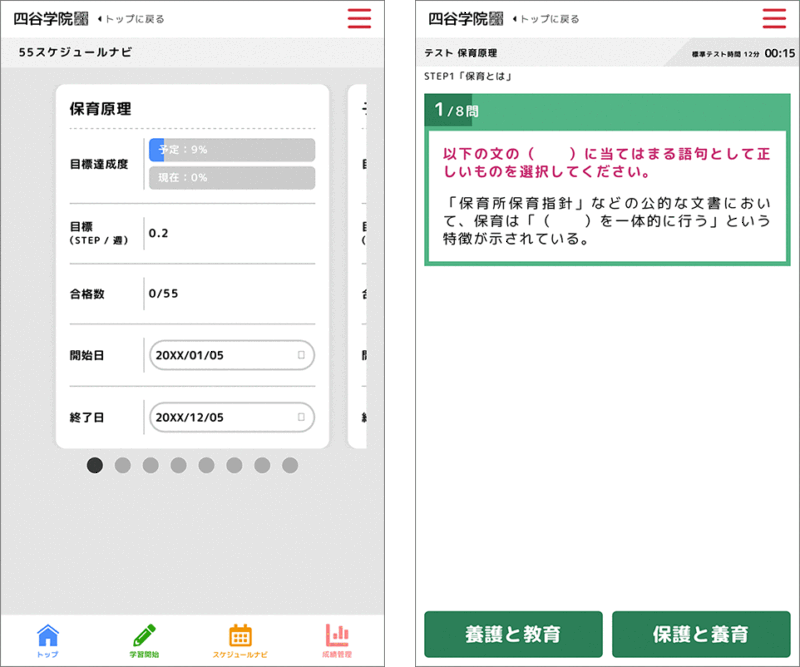Image resolution: width=800 pixels, height=667 pixels.
Task: Open hamburger menu on test screen
Action: tap(774, 18)
